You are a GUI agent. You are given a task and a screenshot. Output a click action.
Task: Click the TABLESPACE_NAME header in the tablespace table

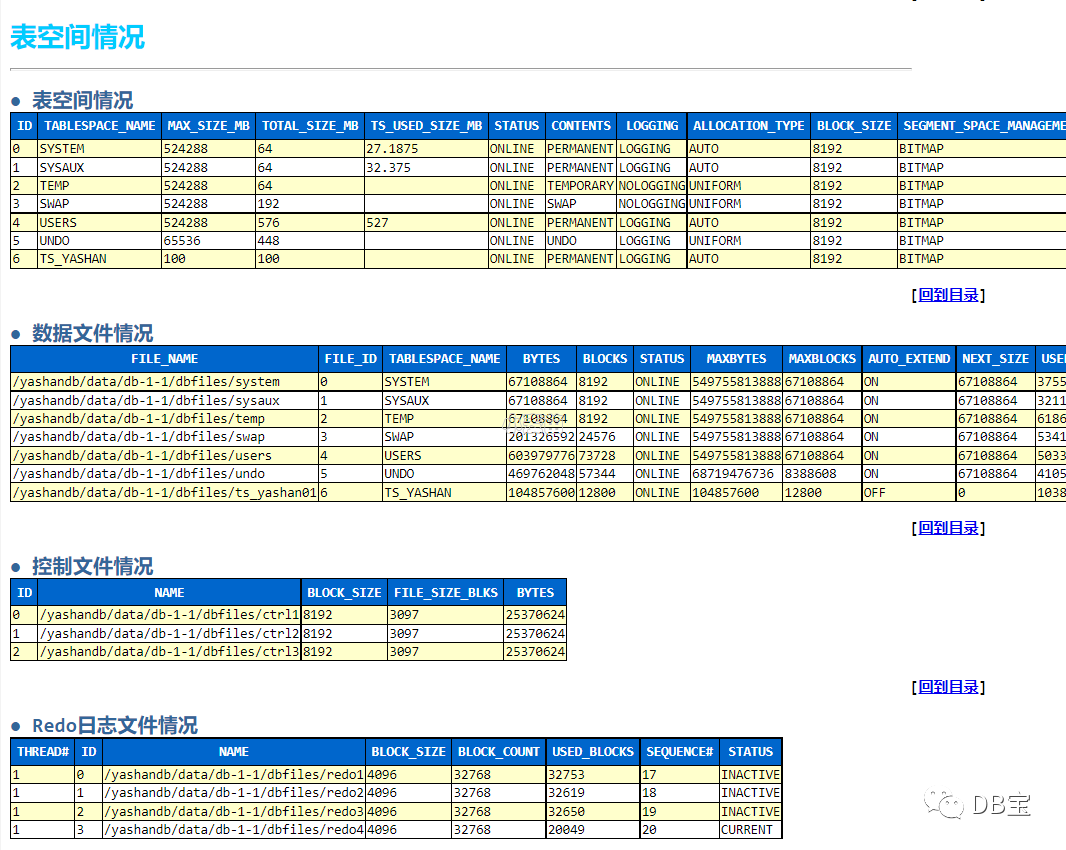[100, 126]
